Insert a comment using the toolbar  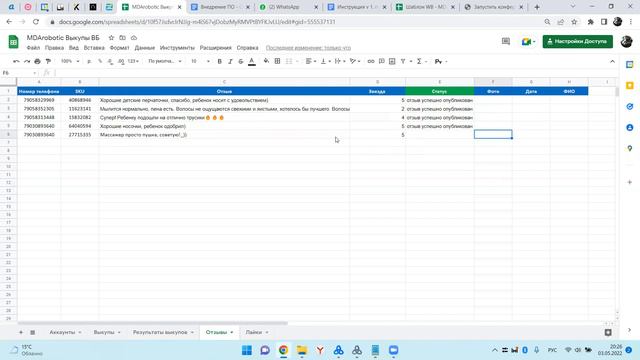382,61
